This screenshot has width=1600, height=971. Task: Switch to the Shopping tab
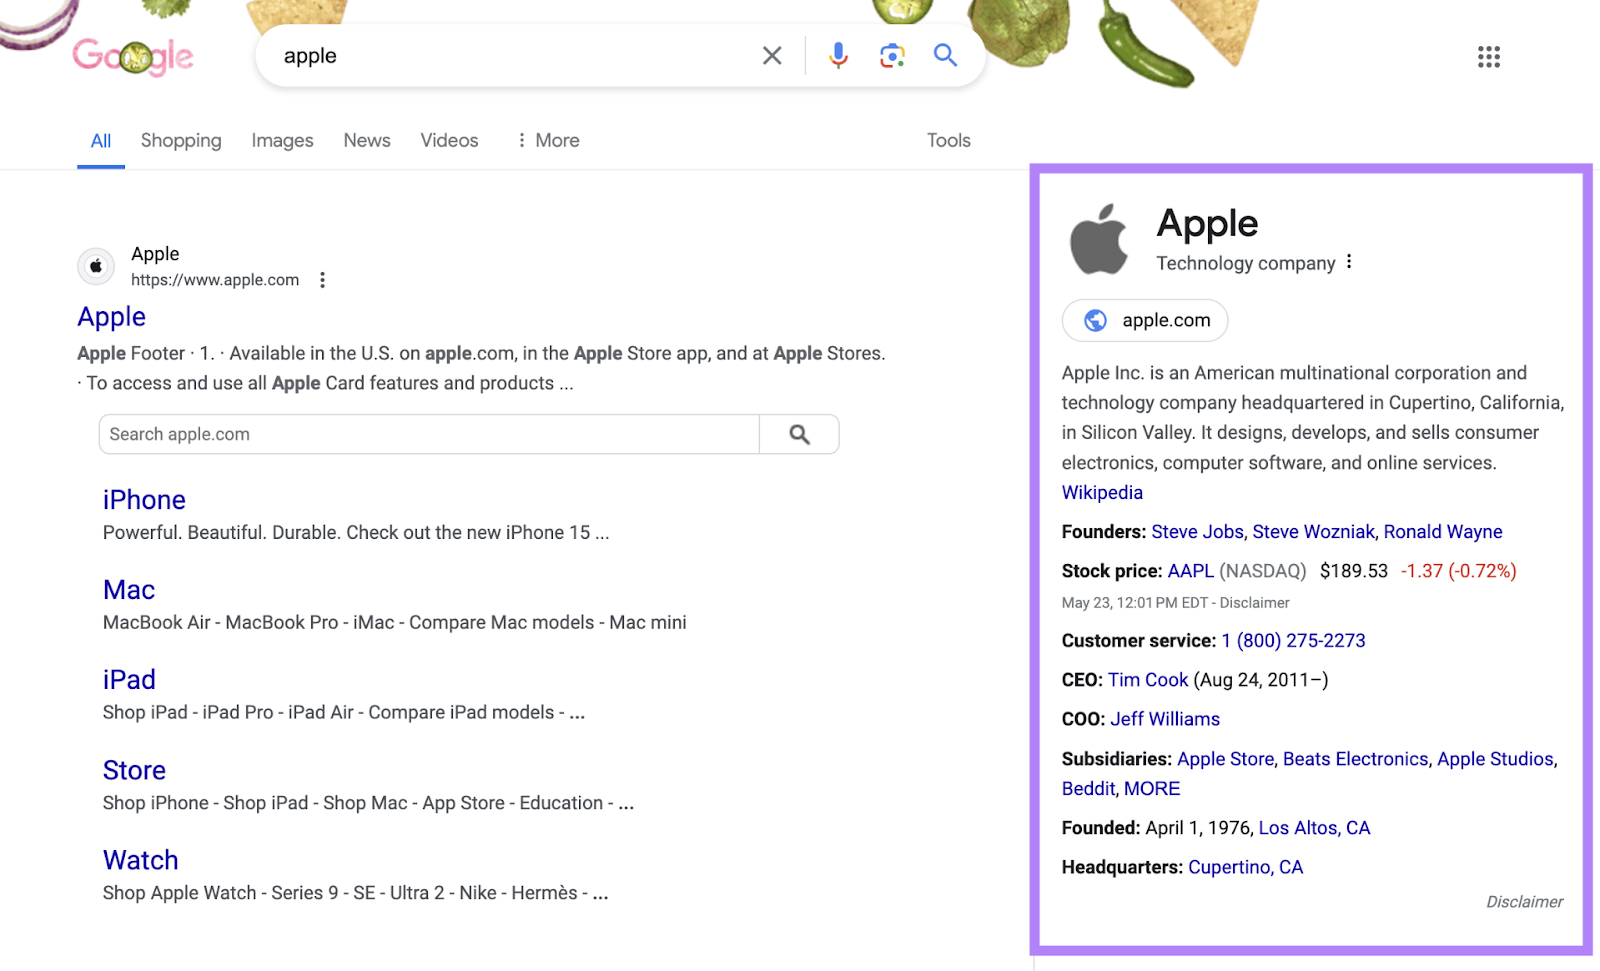click(x=181, y=140)
